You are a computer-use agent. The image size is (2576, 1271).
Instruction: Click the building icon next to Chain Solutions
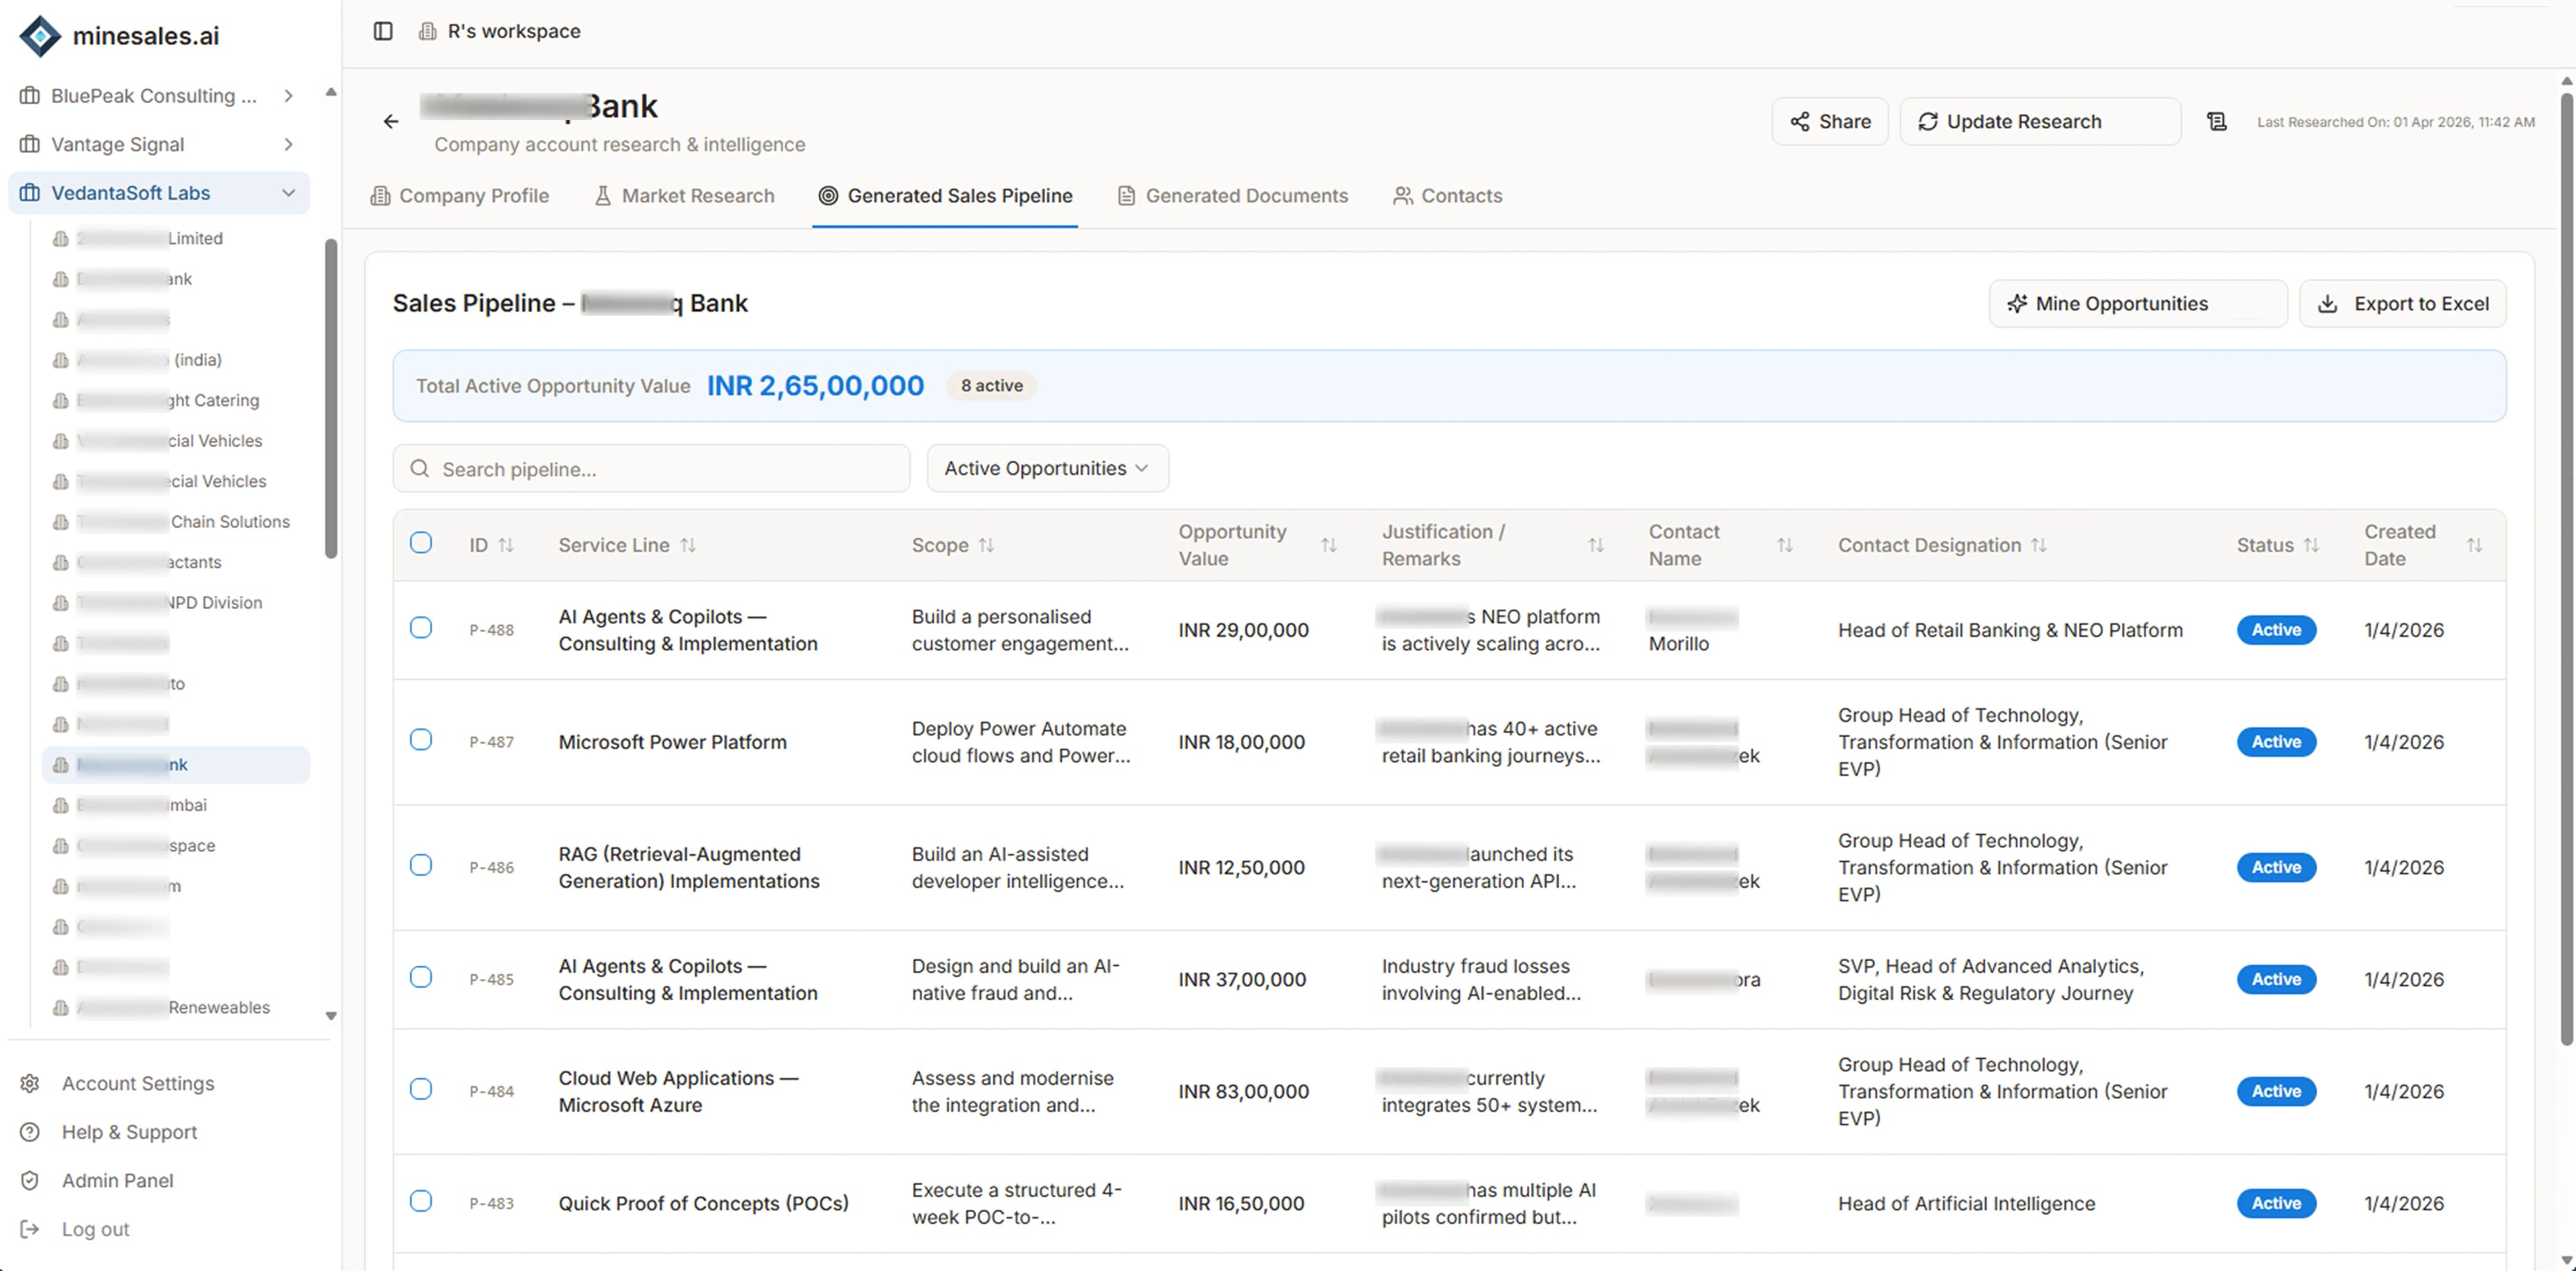tap(61, 522)
